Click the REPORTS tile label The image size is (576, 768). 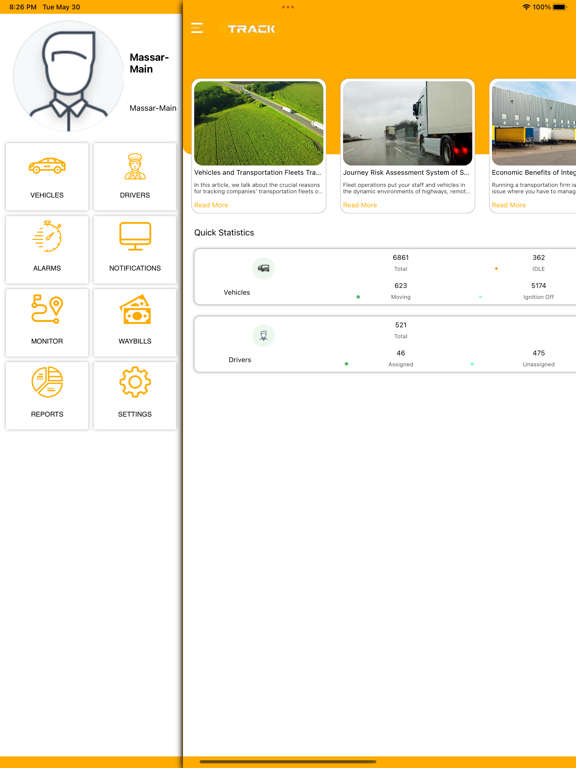click(47, 414)
